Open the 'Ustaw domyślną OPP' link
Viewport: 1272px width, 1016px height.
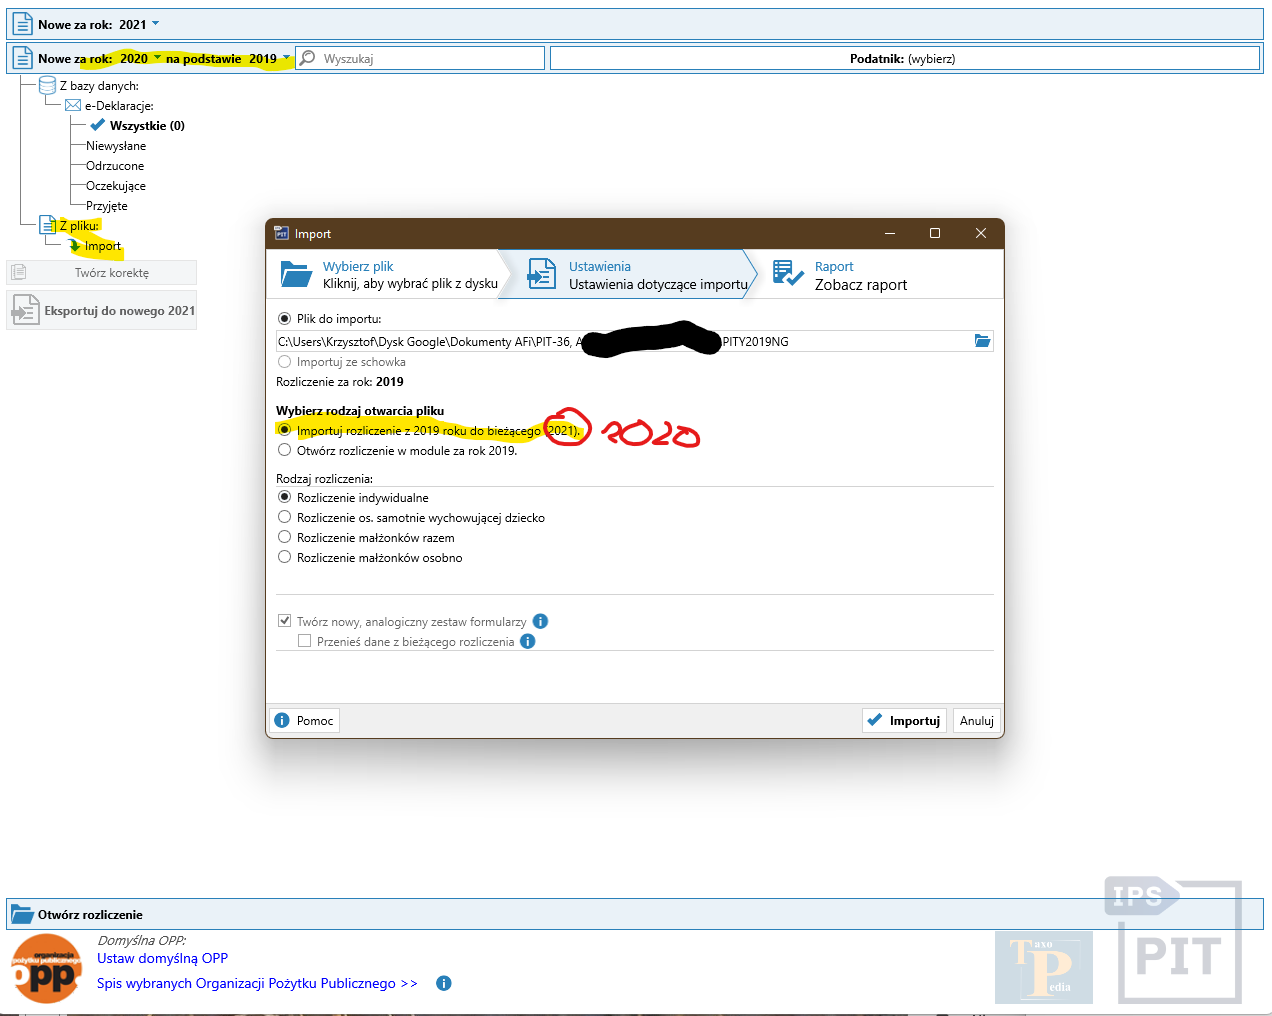[x=162, y=958]
